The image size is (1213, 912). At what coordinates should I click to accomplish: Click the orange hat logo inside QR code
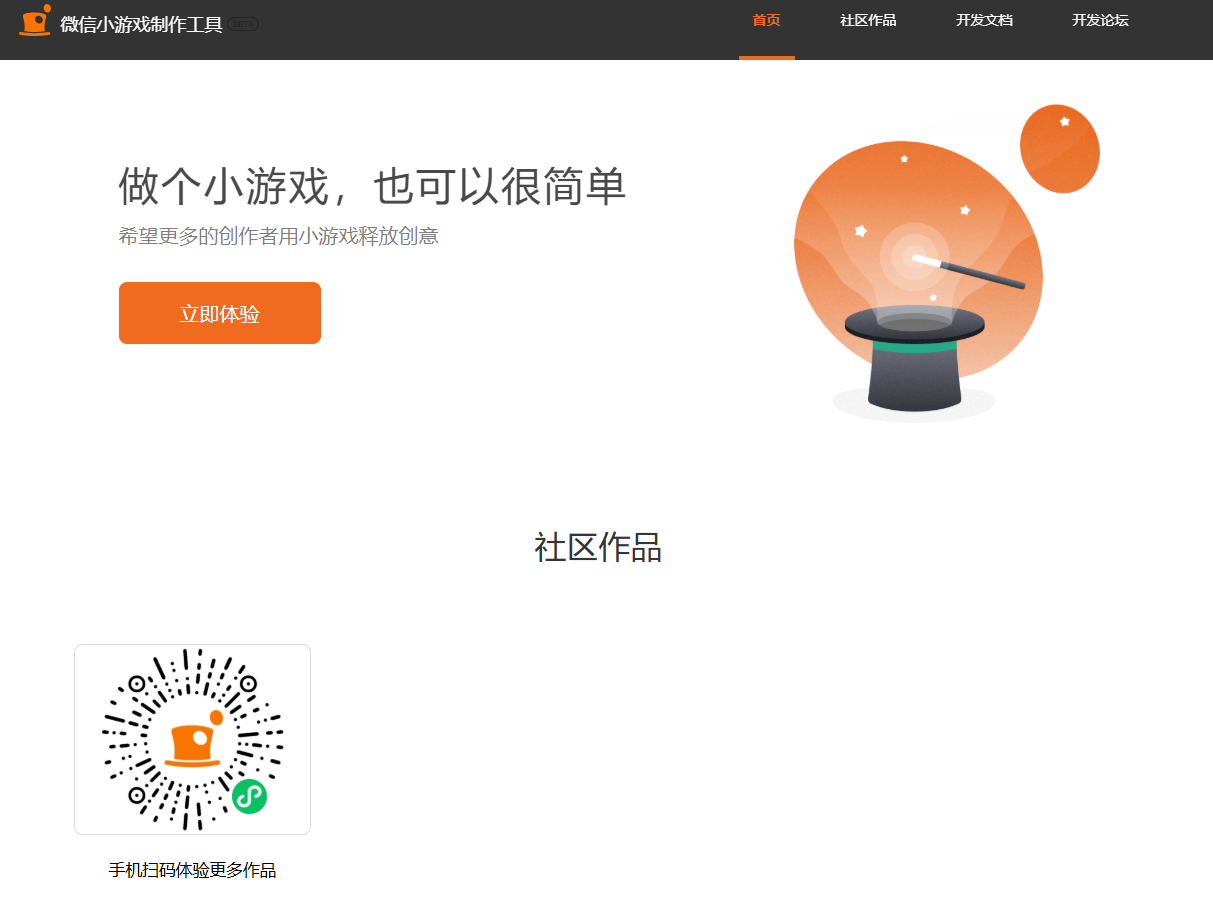(193, 740)
